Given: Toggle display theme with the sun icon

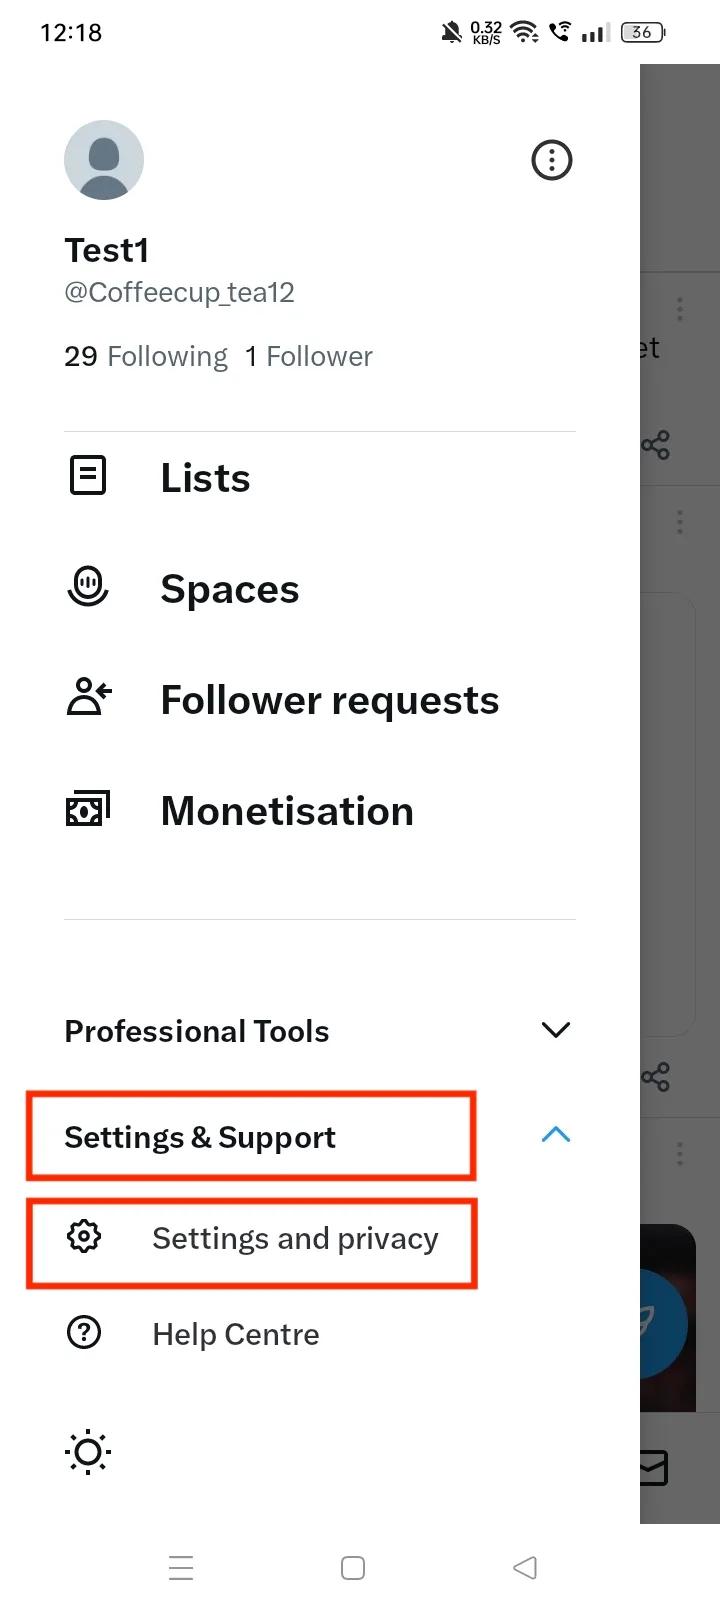Looking at the screenshot, I should click(x=88, y=1452).
